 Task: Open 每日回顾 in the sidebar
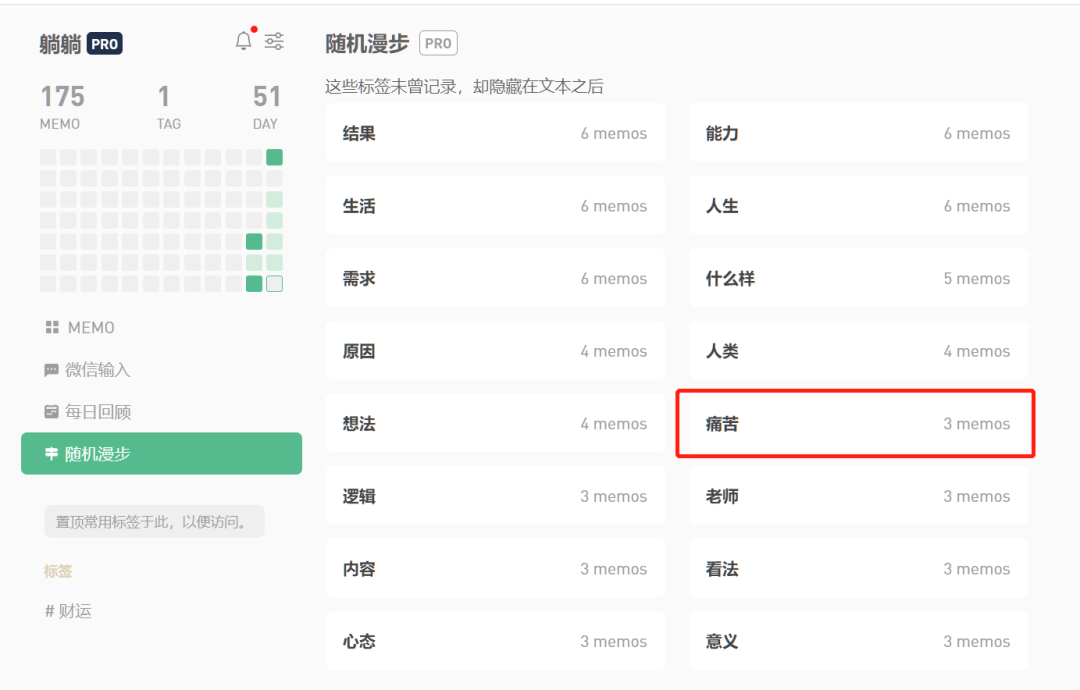87,412
